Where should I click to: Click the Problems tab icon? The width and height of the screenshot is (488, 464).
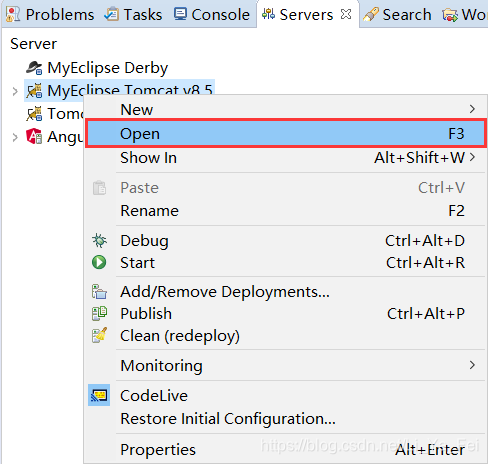[x=13, y=14]
